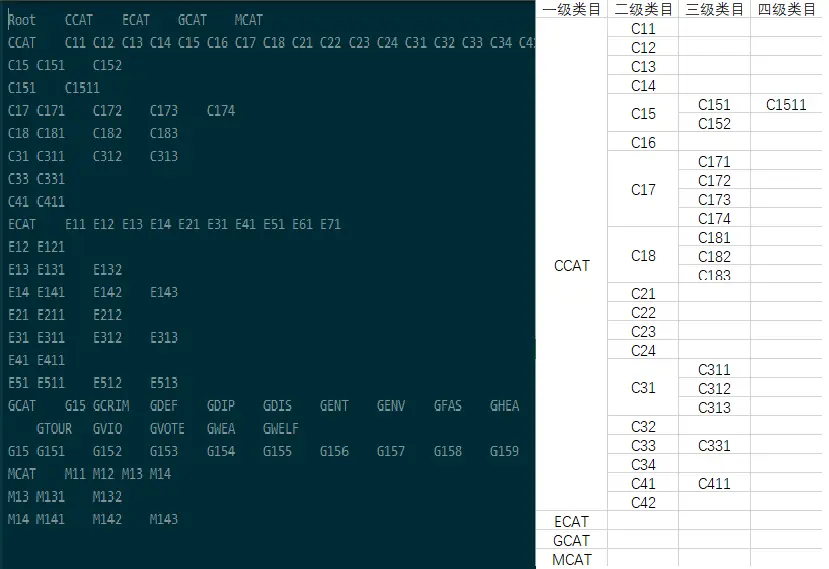The height and width of the screenshot is (569, 829).
Task: Select 'C1511' in the editor's C151 line
Action: click(x=82, y=88)
